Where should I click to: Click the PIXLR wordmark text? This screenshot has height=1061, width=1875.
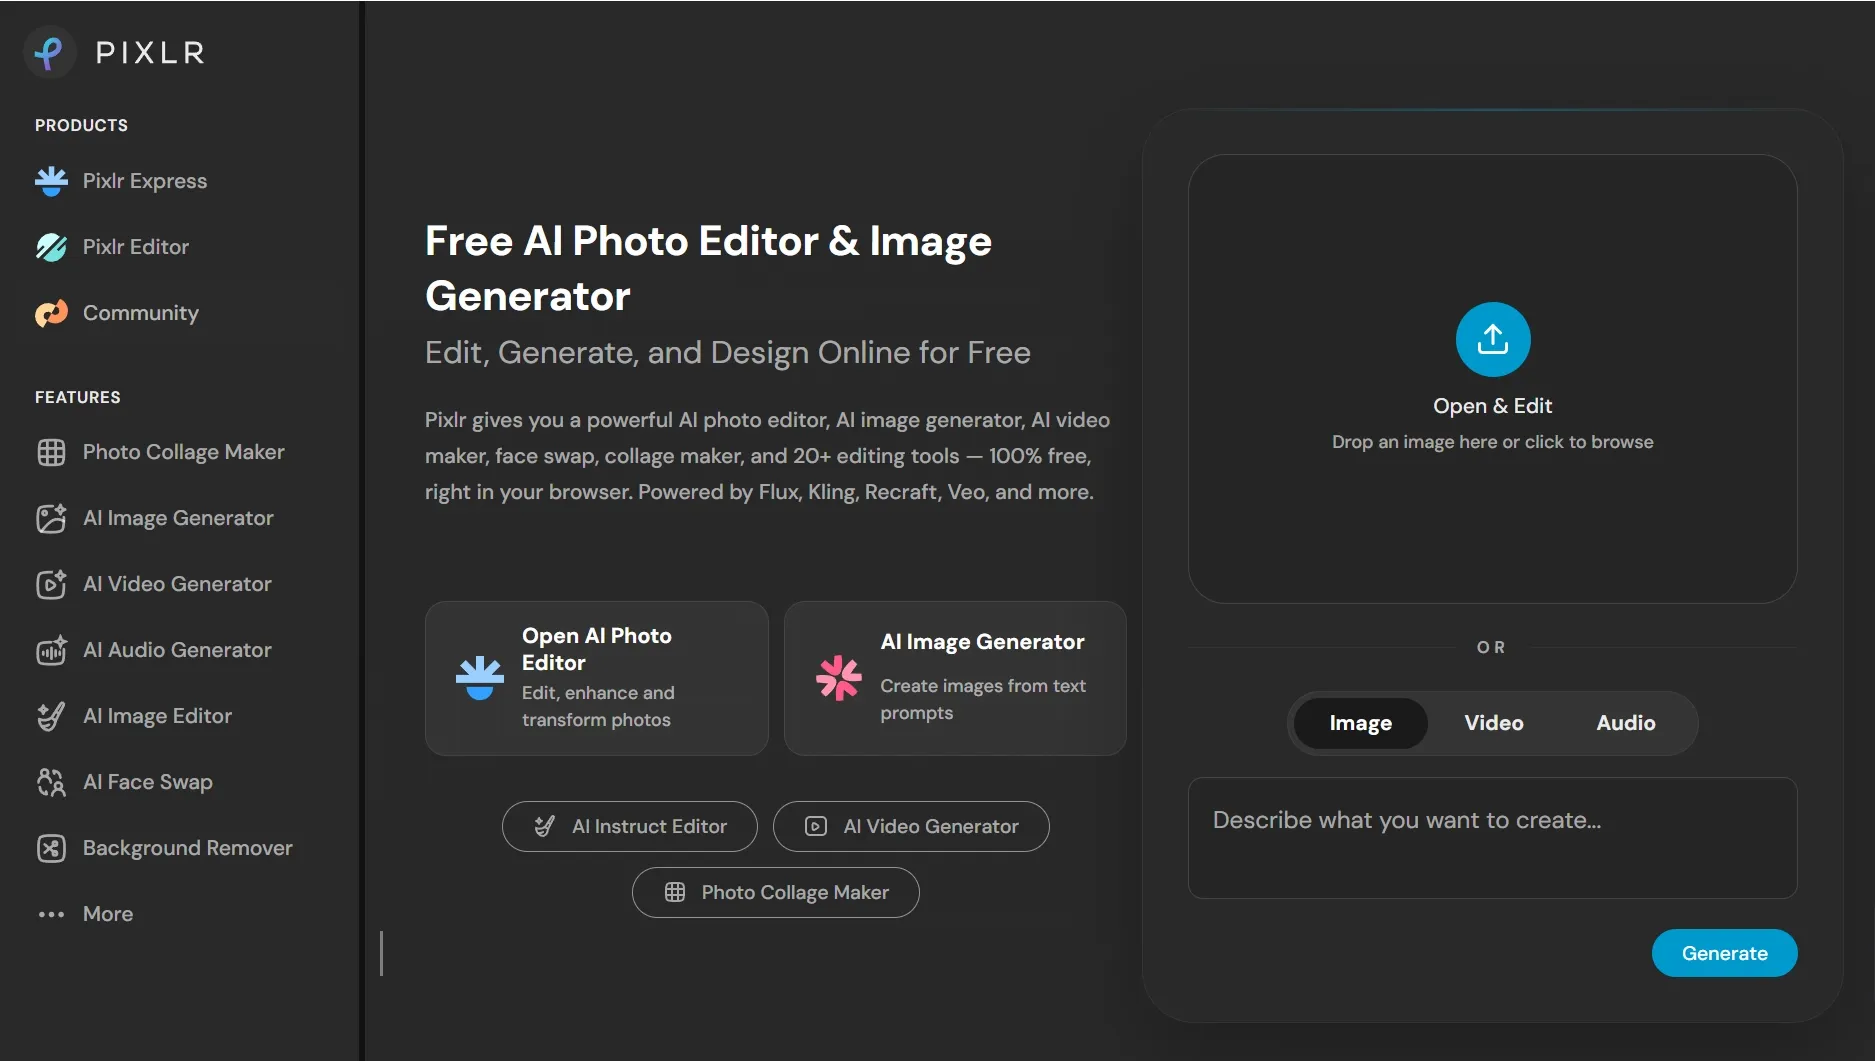coord(150,53)
